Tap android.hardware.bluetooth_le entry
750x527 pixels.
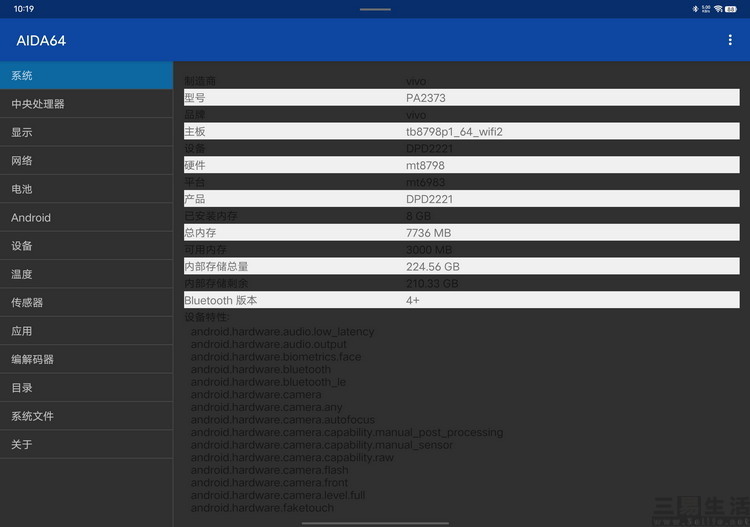[268, 382]
